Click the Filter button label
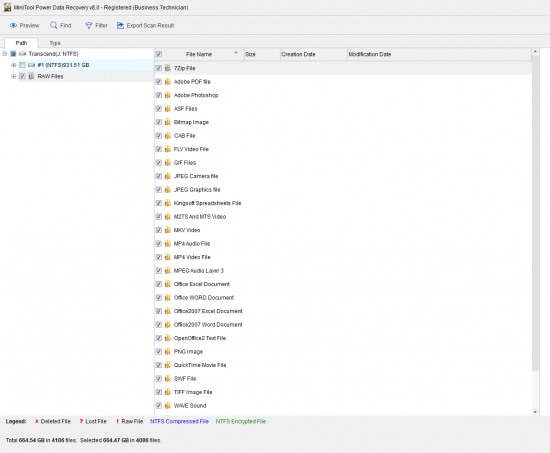Viewport: 550px width, 453px height. pyautogui.click(x=101, y=25)
